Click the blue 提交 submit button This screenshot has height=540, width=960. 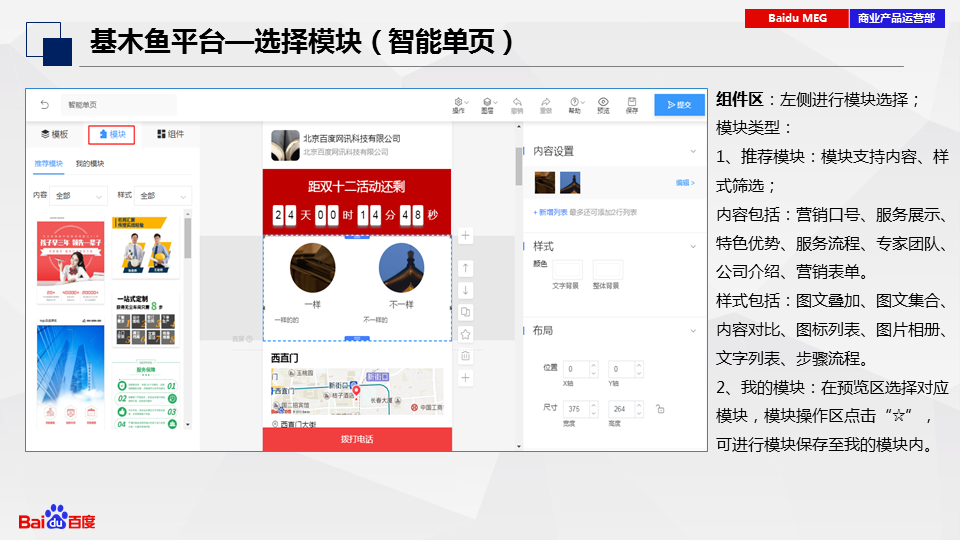(679, 105)
